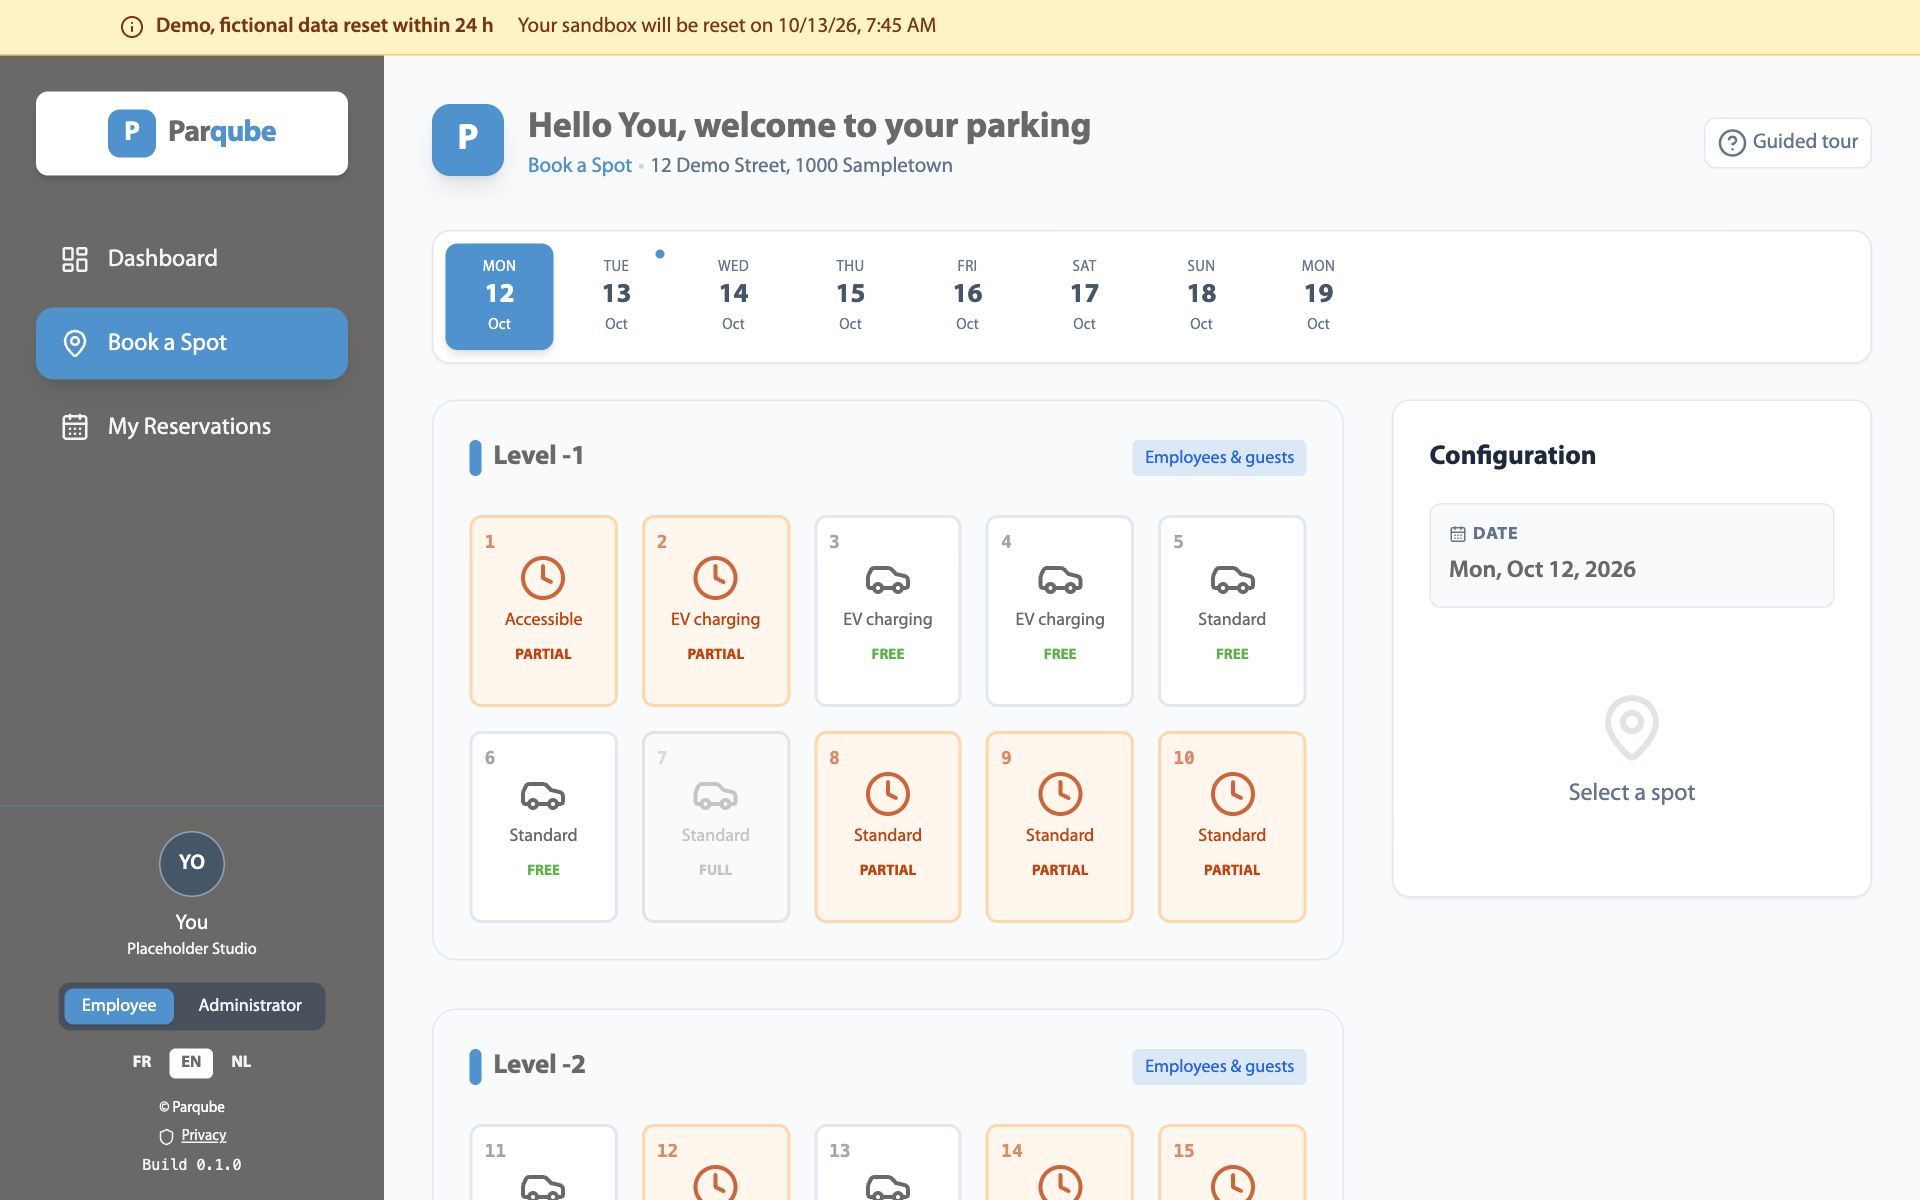Click full spot 7 Standard card
The image size is (1920, 1200).
click(716, 827)
